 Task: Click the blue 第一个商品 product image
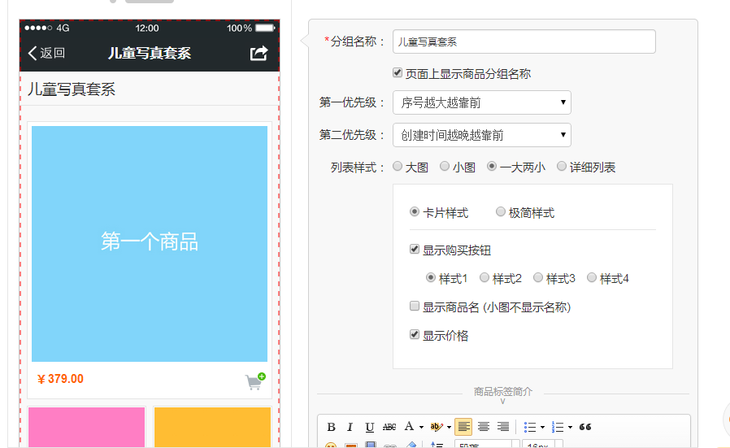click(149, 243)
